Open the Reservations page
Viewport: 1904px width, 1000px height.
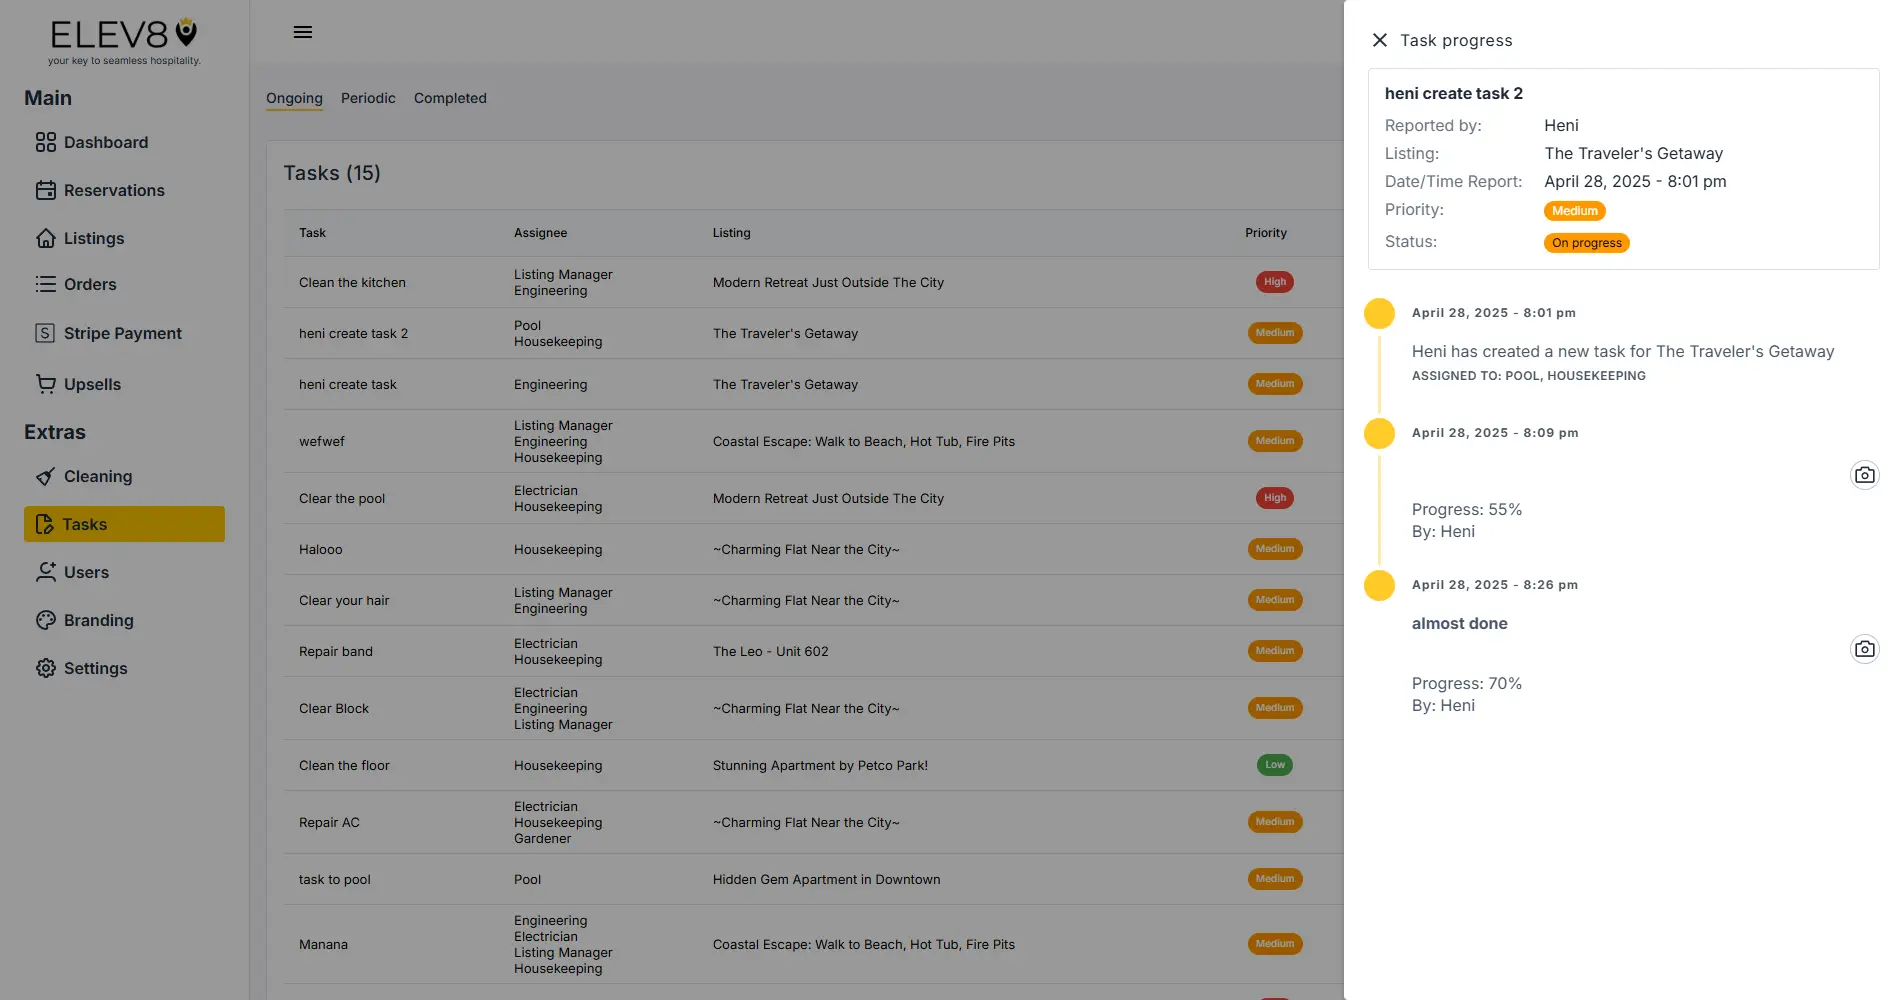coord(114,190)
